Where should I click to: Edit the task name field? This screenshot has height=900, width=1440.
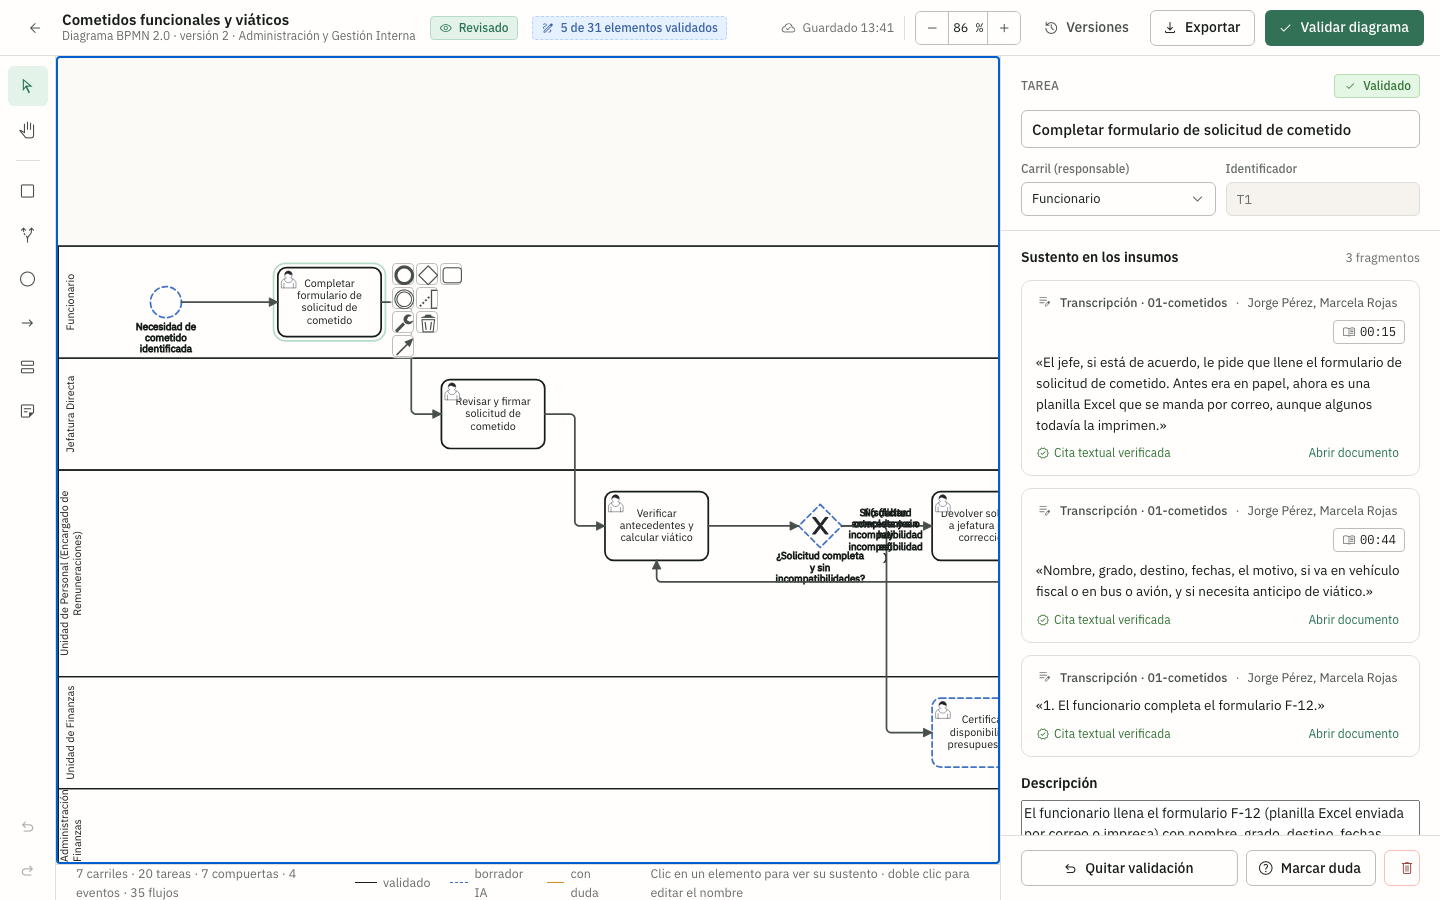(1220, 130)
